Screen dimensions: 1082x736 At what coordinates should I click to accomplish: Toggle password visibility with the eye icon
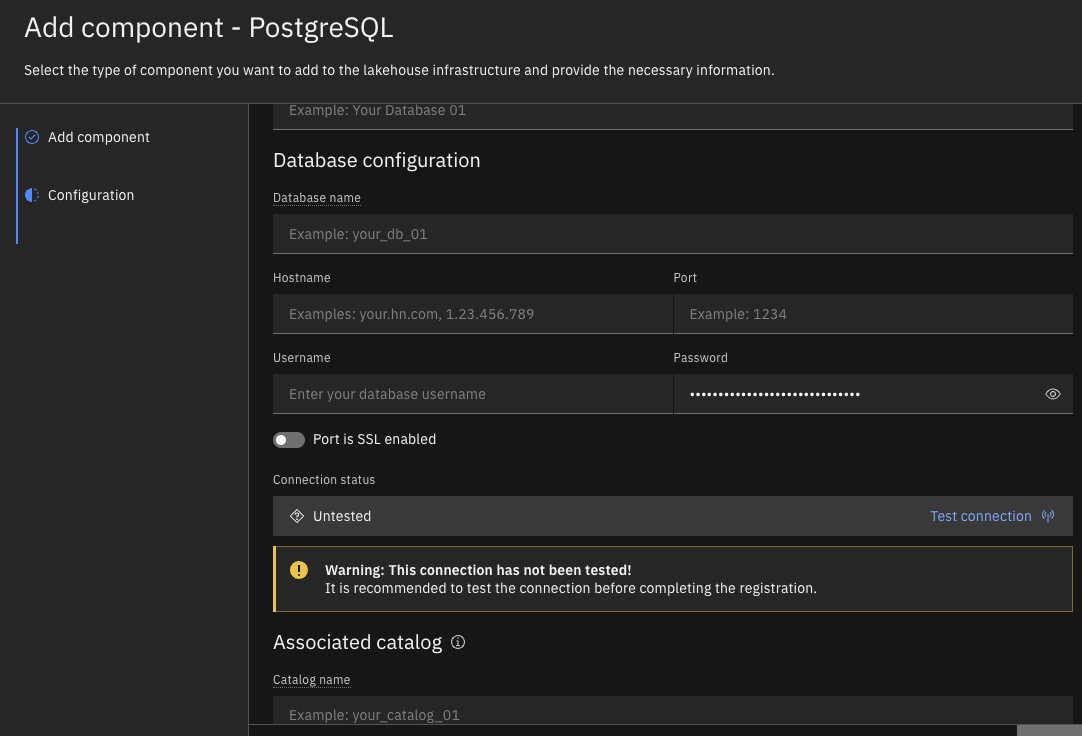click(1052, 394)
